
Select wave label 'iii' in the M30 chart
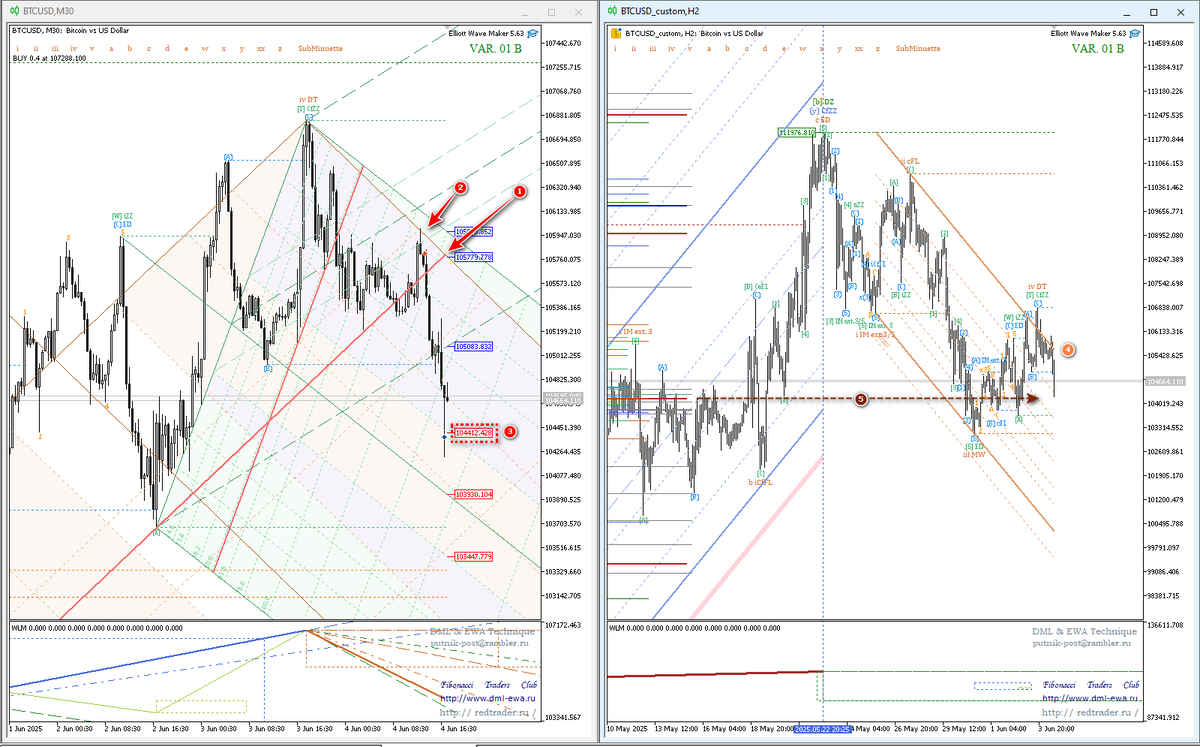(54, 48)
